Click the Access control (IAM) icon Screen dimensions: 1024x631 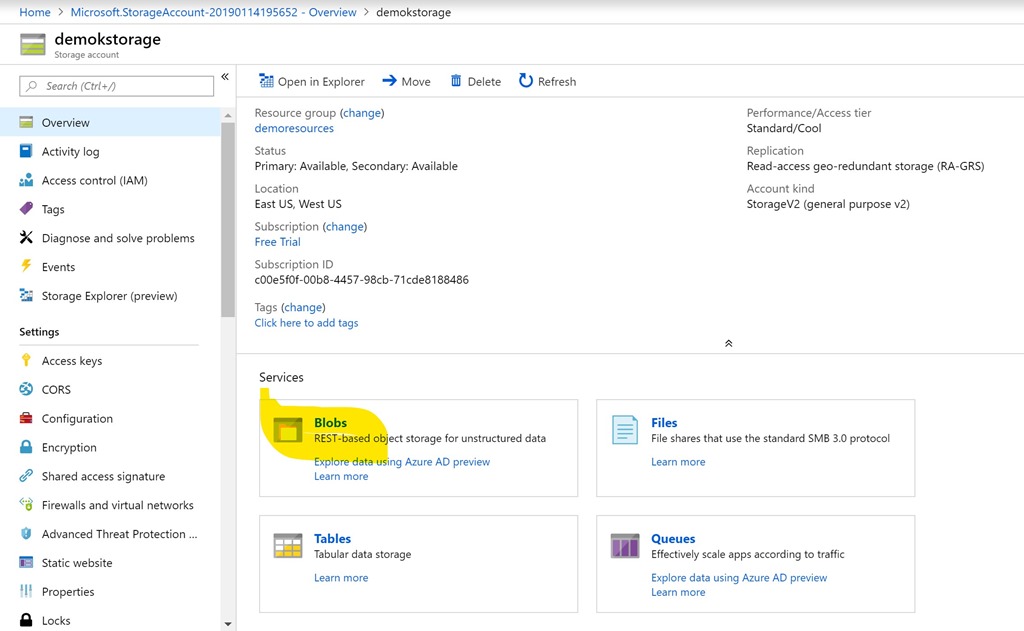26,180
